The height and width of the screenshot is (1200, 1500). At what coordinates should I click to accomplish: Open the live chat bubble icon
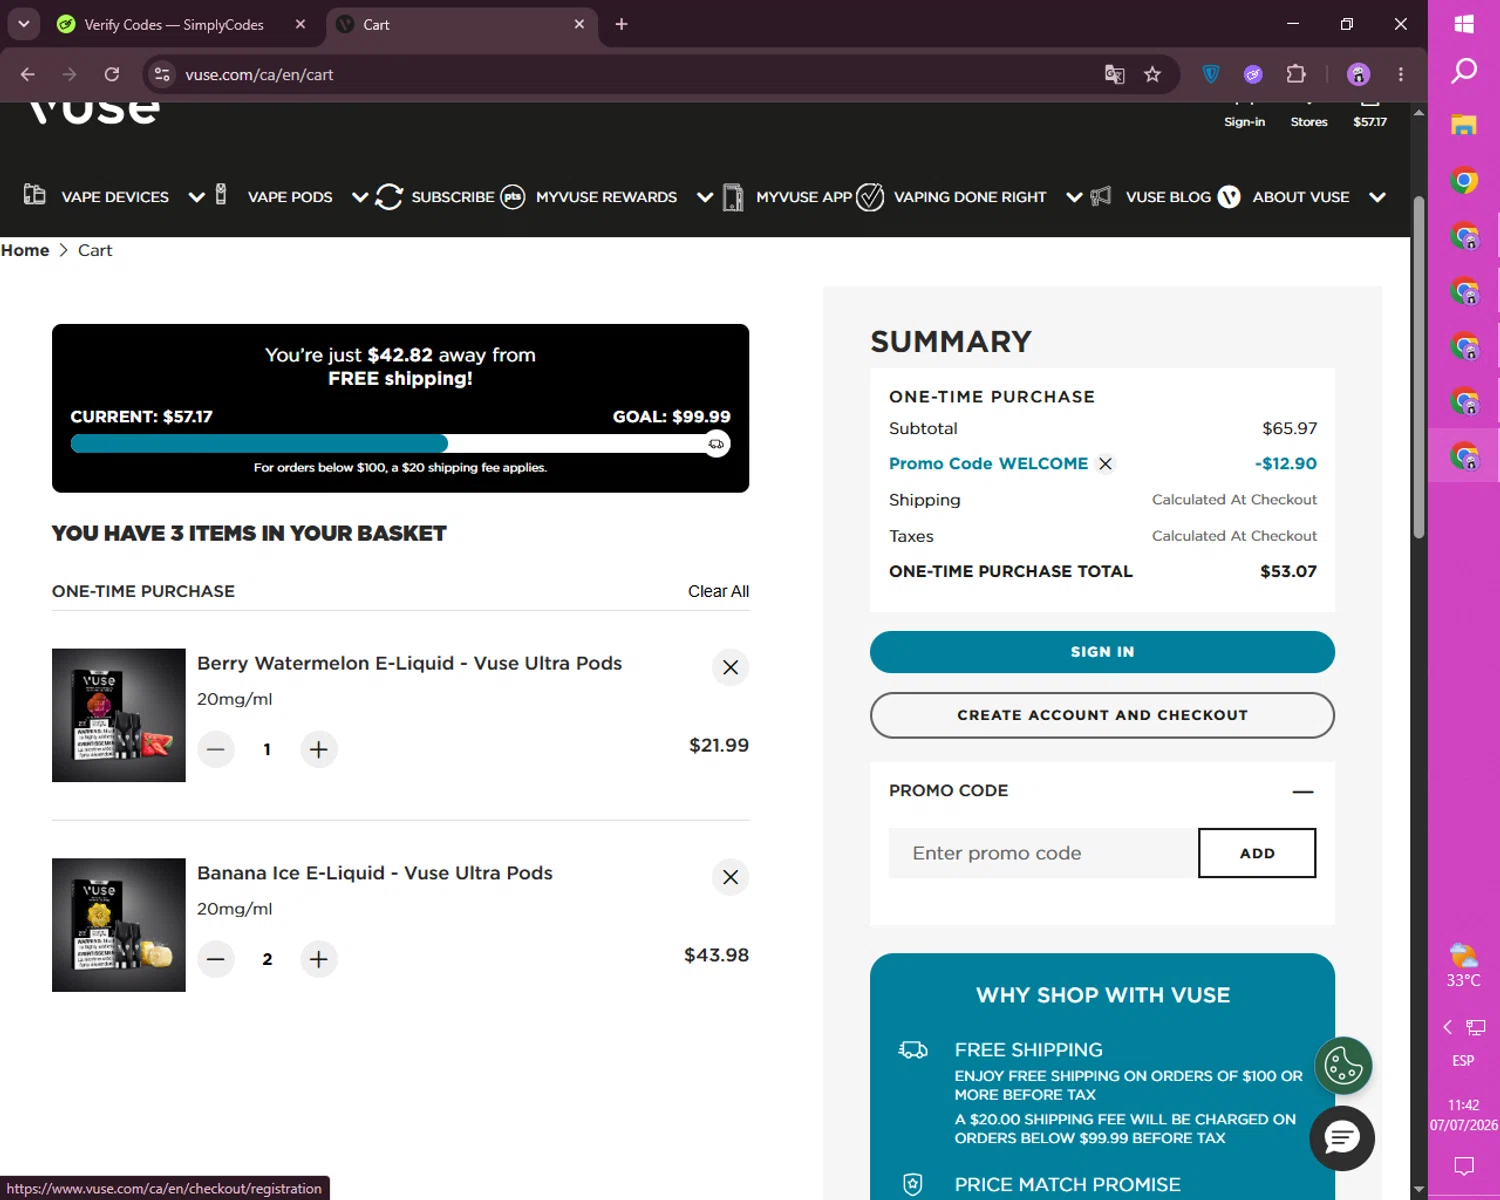[1342, 1138]
